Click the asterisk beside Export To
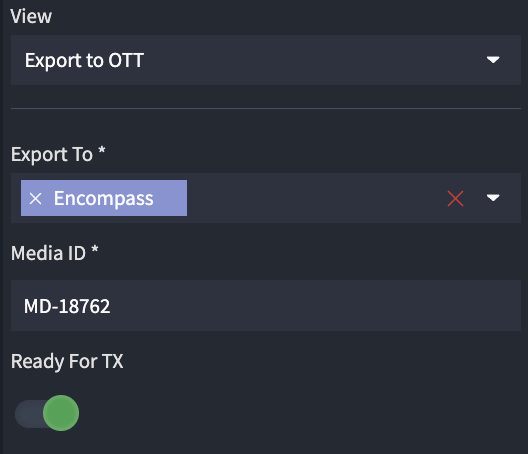528x454 pixels. tap(102, 150)
